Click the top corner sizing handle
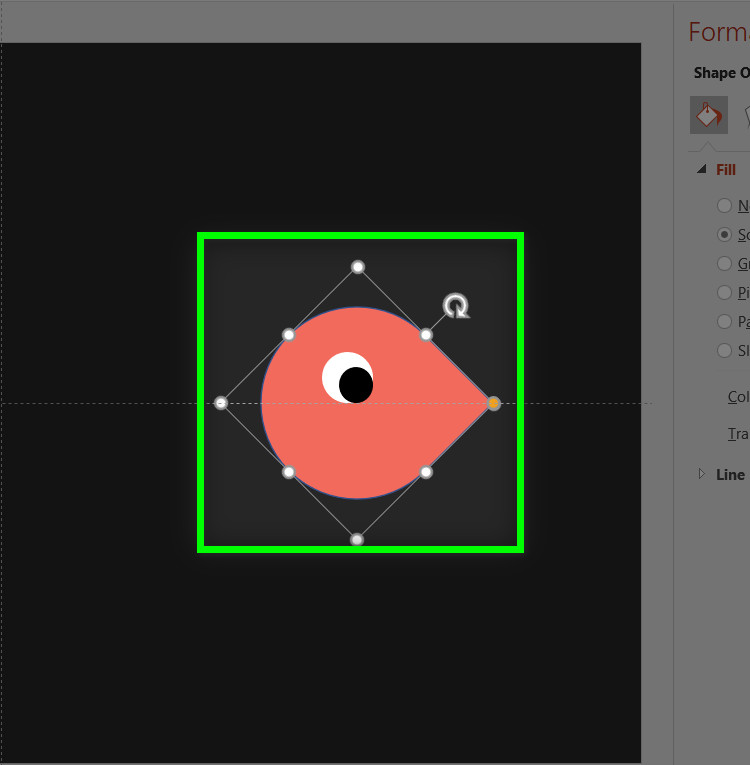Screen dimensions: 750x765 [x=358, y=267]
